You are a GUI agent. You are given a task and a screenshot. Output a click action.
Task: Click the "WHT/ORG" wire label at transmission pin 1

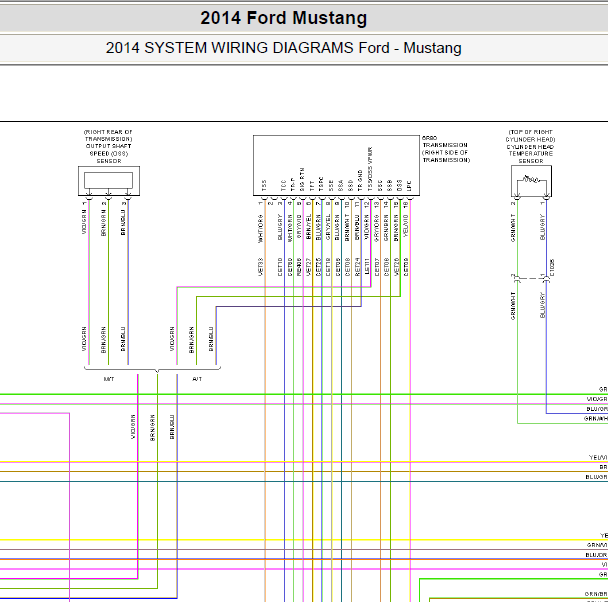(x=261, y=229)
